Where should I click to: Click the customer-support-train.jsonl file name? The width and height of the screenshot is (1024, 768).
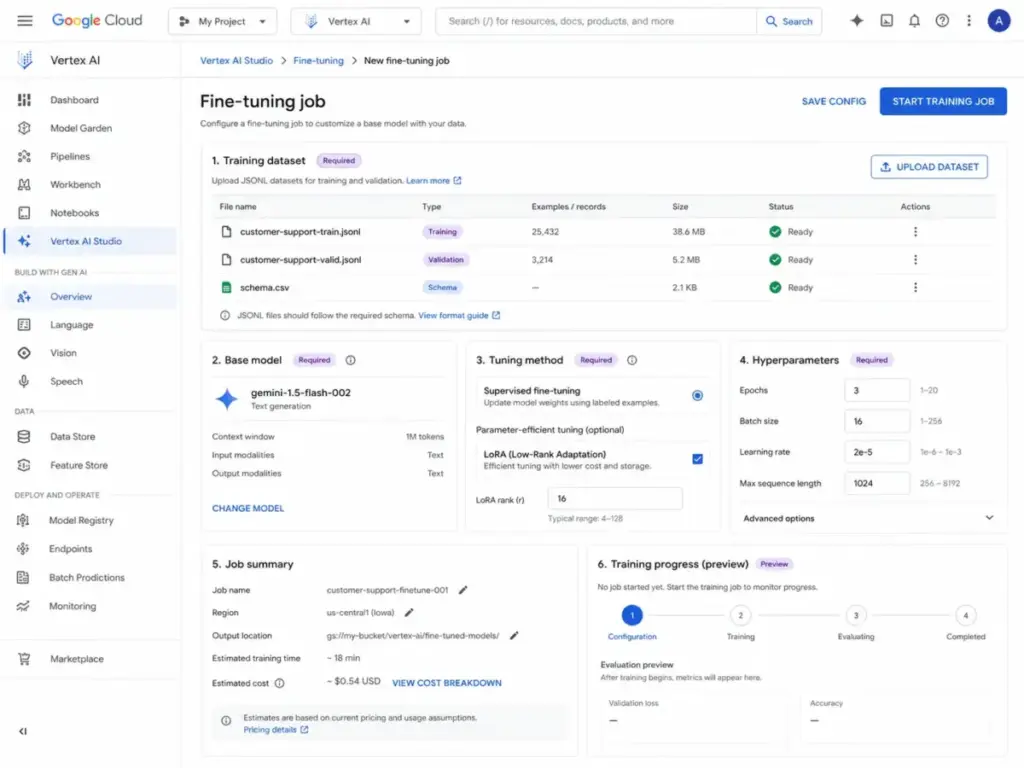300,231
